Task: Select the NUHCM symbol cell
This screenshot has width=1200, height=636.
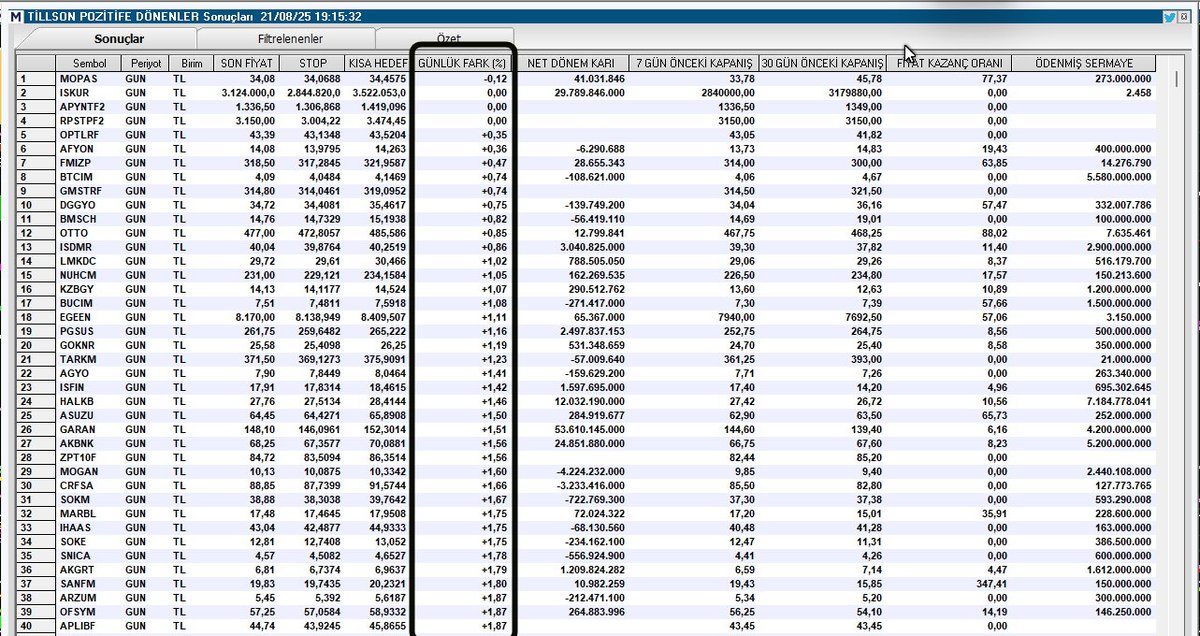Action: point(77,274)
